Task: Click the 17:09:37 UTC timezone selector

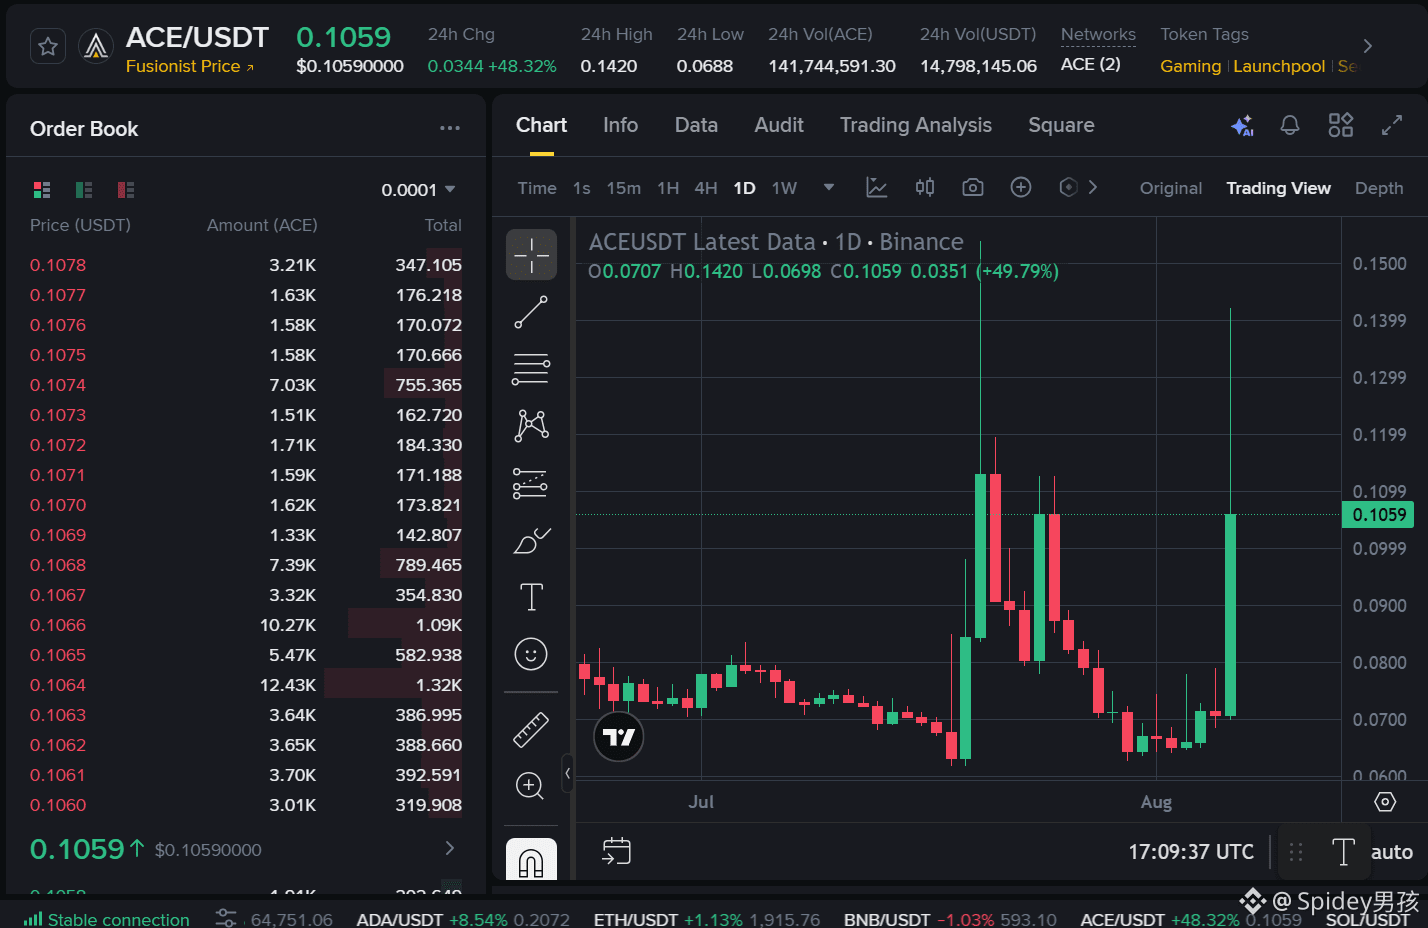Action: pyautogui.click(x=1191, y=852)
